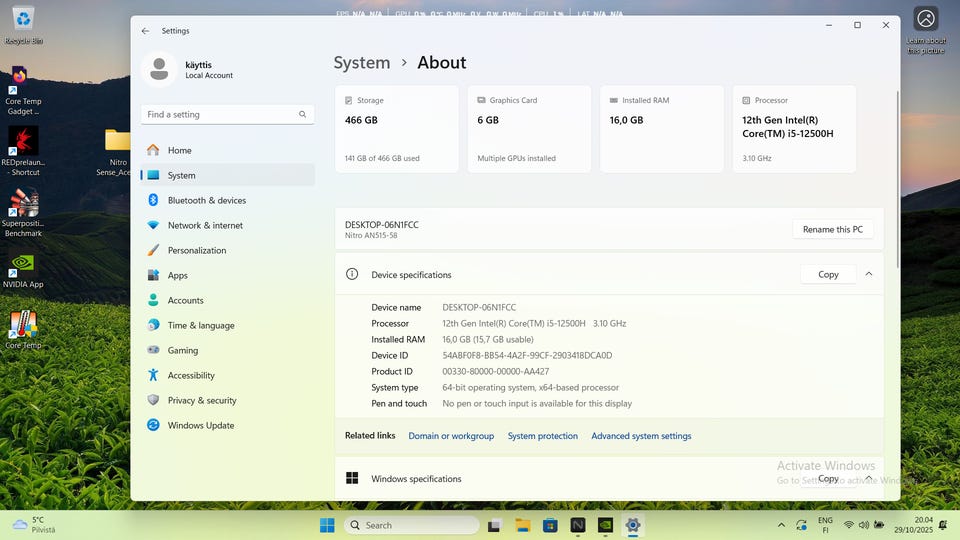Viewport: 960px width, 540px height.
Task: Select the Recycle Bin desktop icon
Action: (22, 19)
